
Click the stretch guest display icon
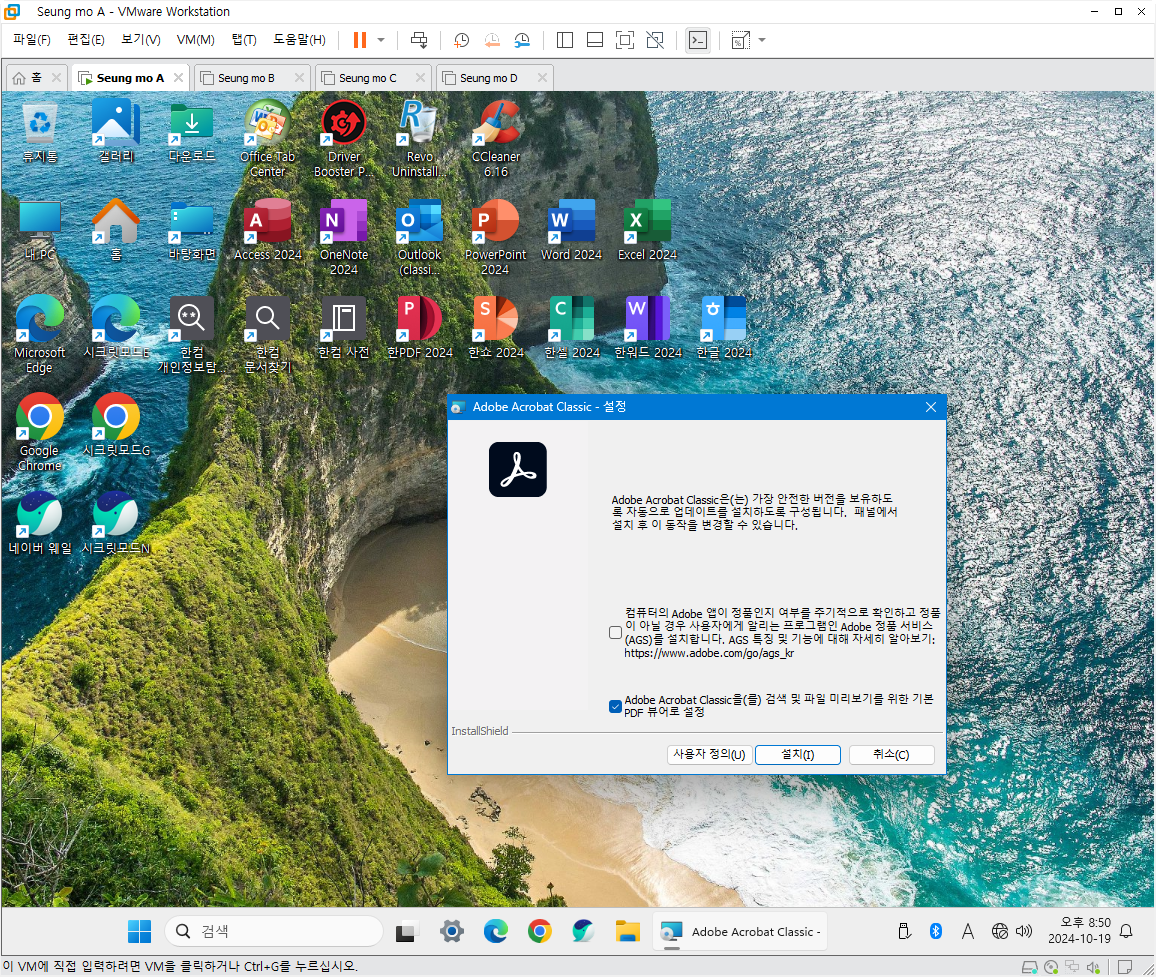(740, 40)
